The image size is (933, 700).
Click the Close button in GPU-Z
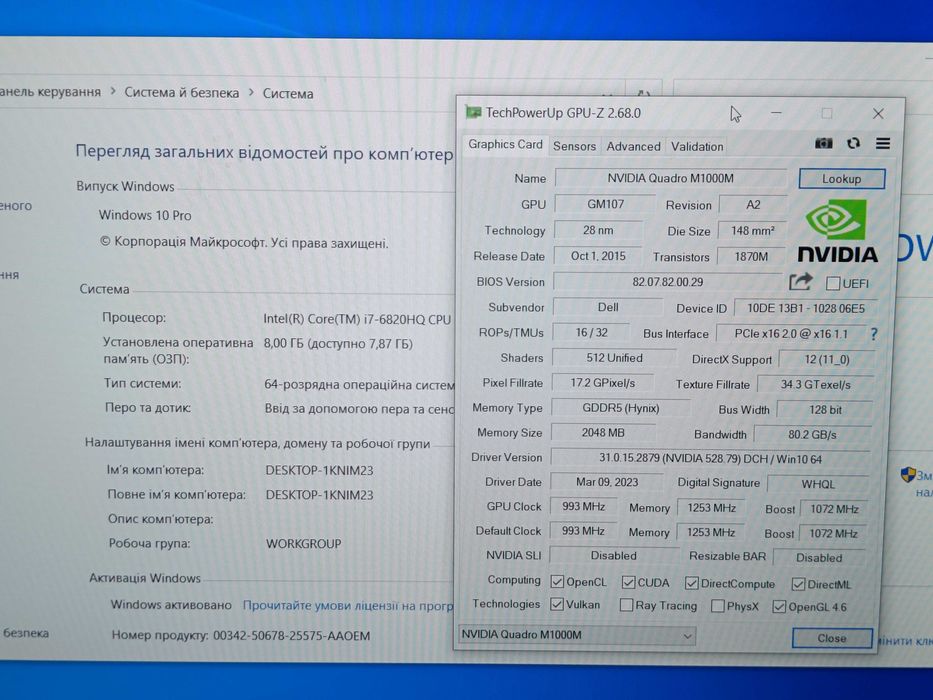coord(832,638)
